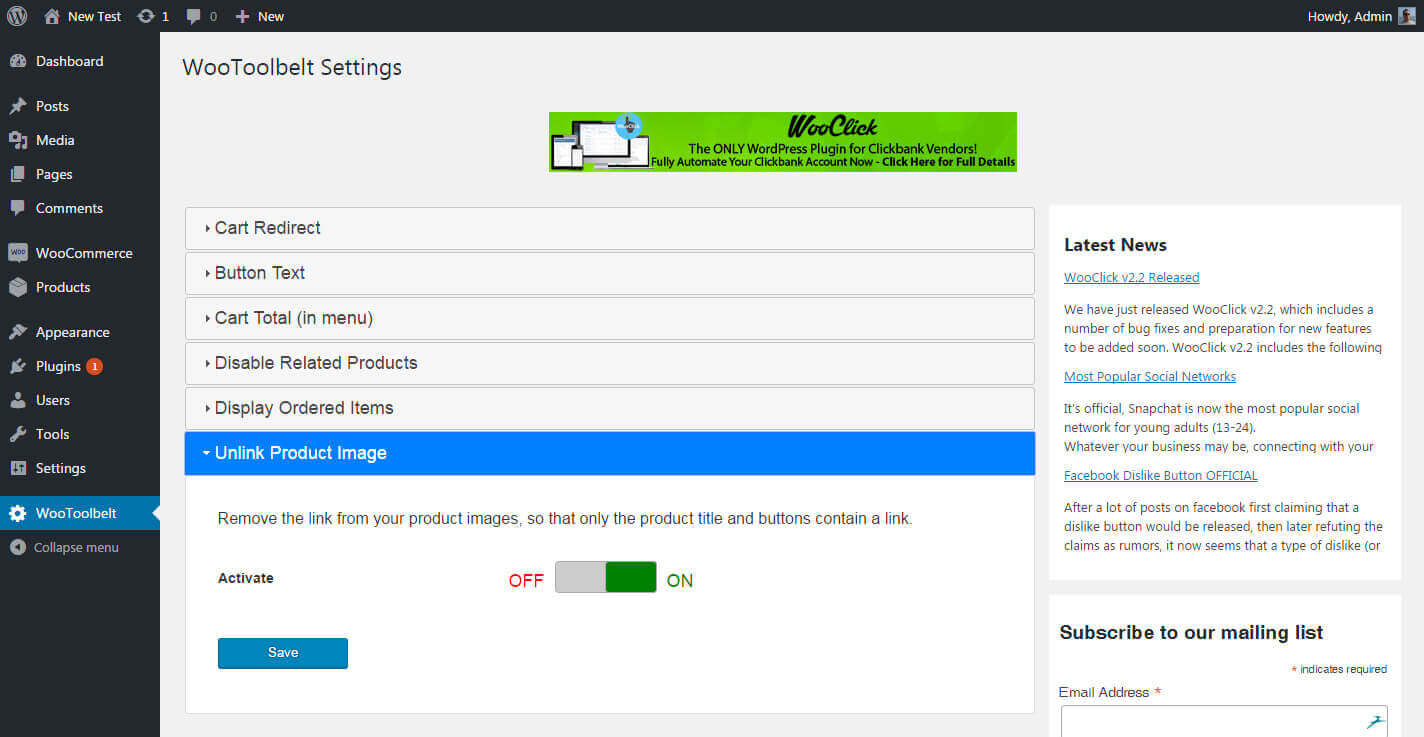Click the Posts pushpin icon
The image size is (1424, 737).
pyautogui.click(x=18, y=106)
